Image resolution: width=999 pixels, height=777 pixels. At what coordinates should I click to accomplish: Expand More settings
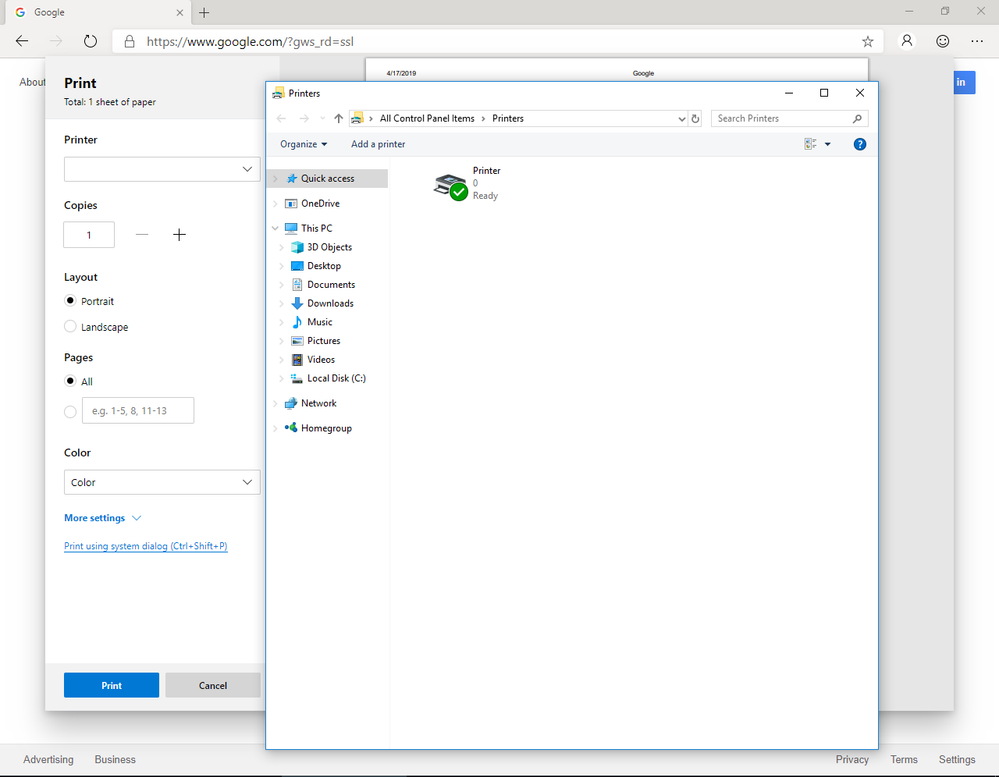(102, 518)
